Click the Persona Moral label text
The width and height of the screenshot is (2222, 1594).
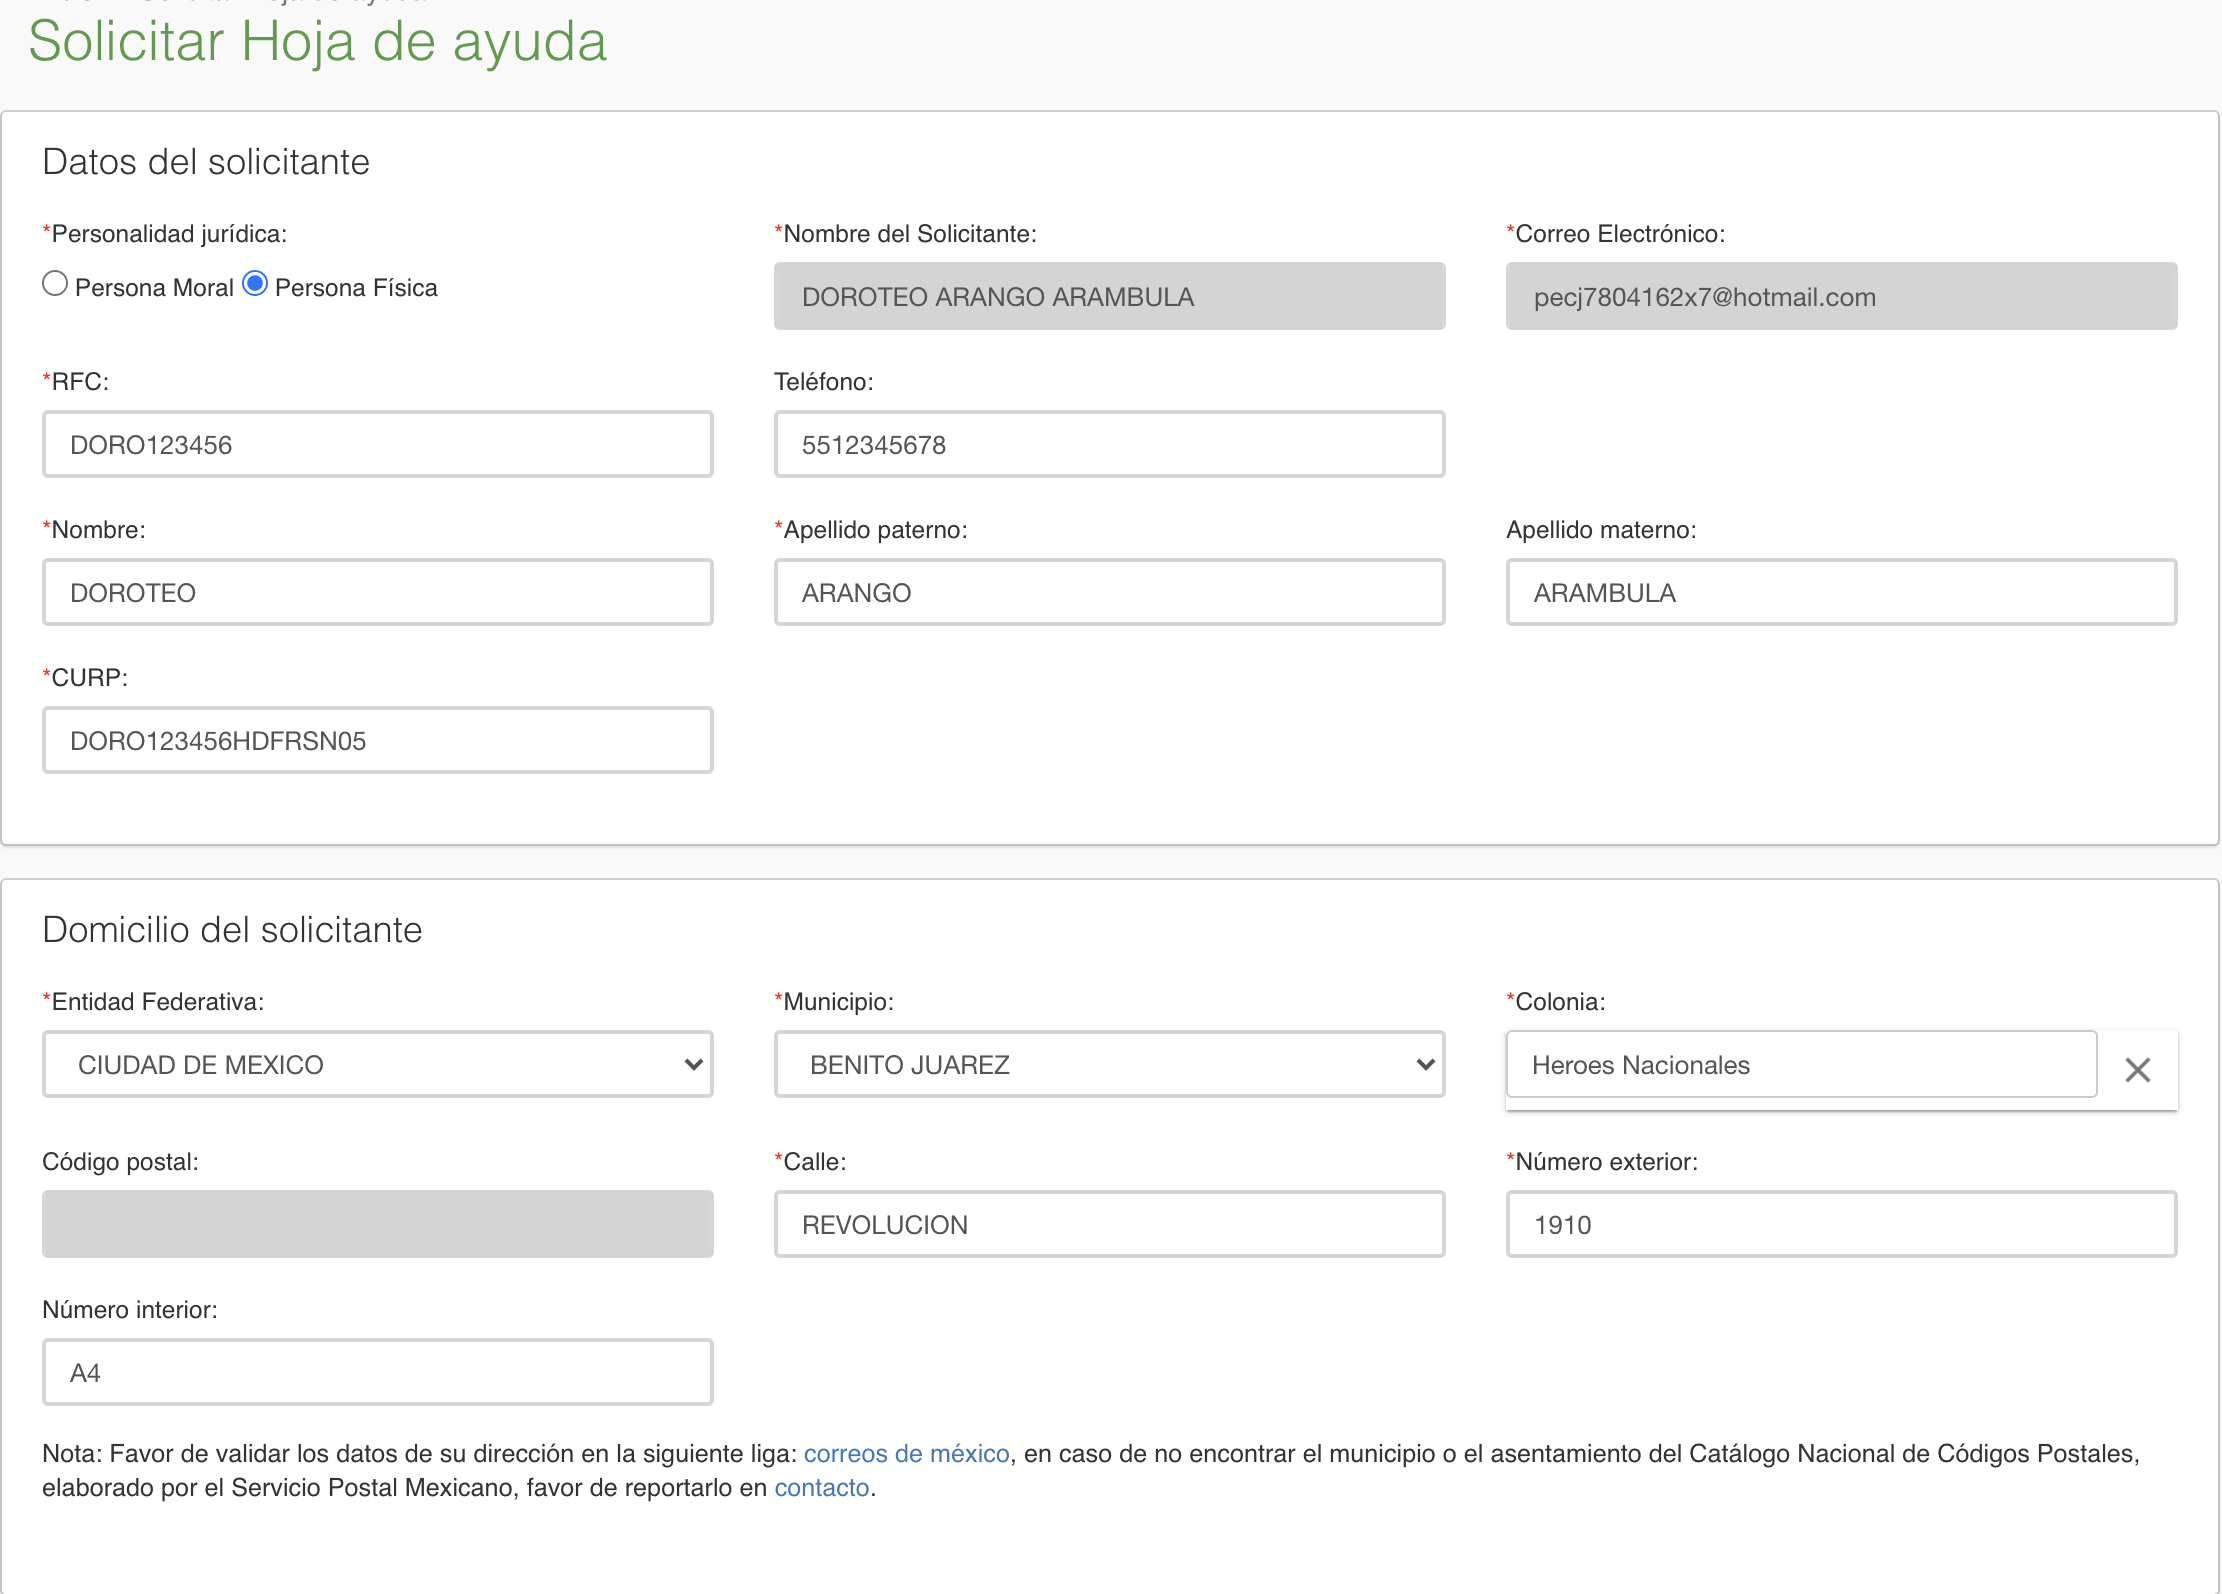pos(154,288)
